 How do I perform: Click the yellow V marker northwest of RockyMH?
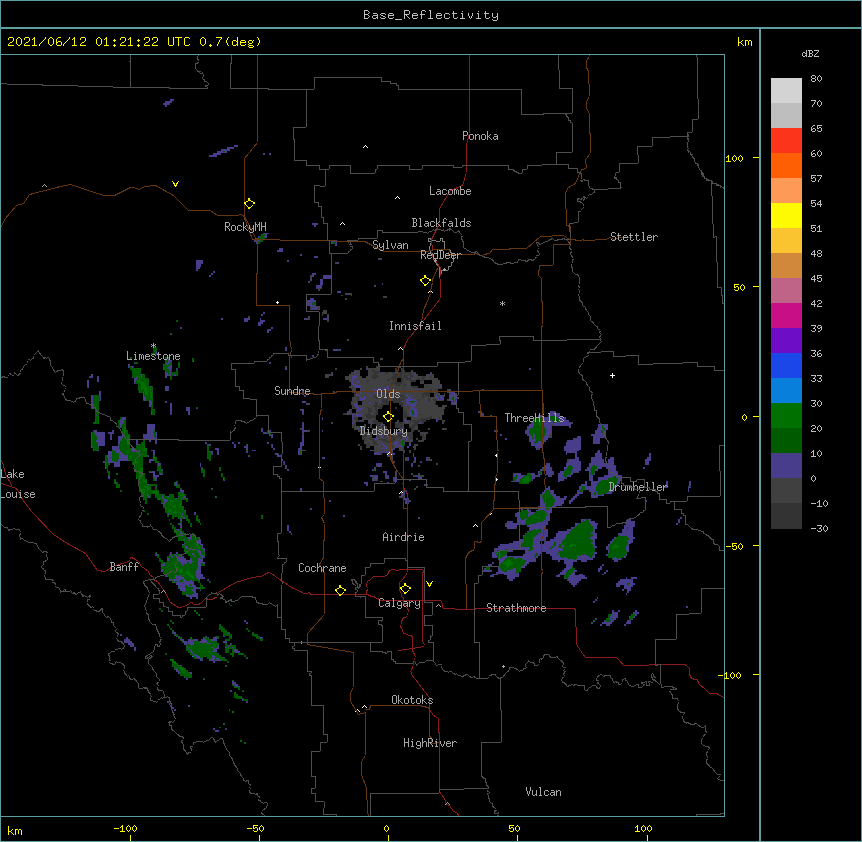click(175, 184)
